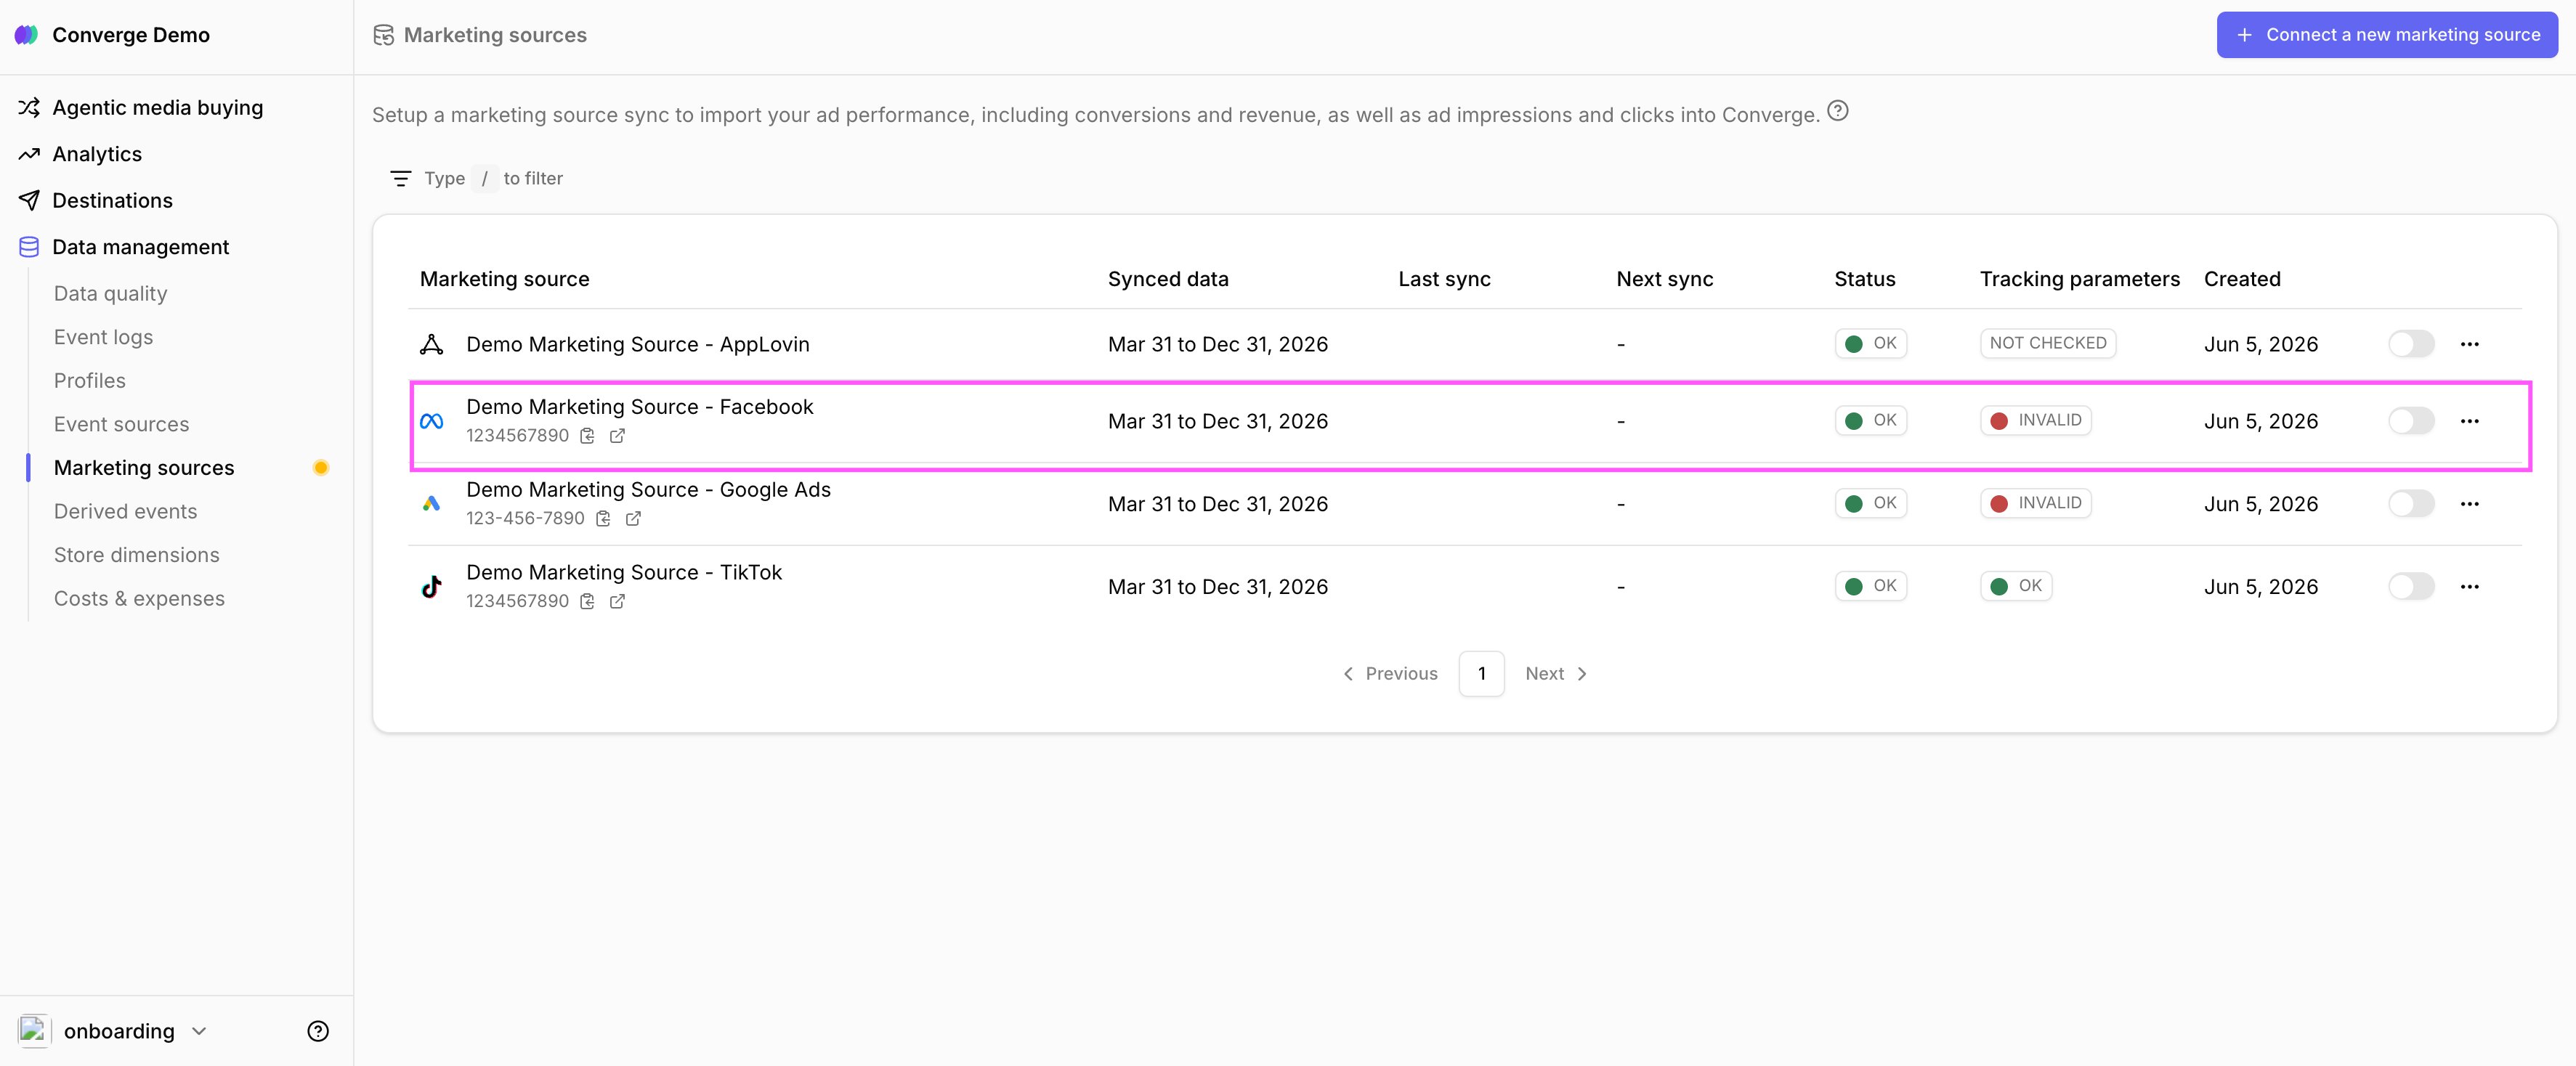Copy the Google Ads ID 123-456-7890
Viewport: 2576px width, 1066px height.
603,519
